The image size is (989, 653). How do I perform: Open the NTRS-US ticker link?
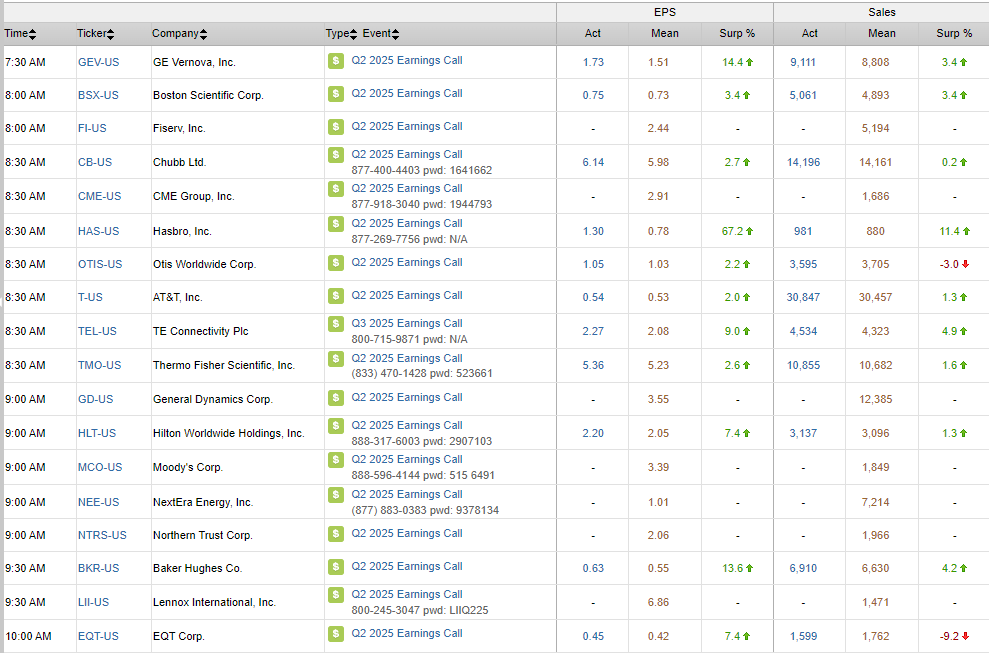click(102, 535)
